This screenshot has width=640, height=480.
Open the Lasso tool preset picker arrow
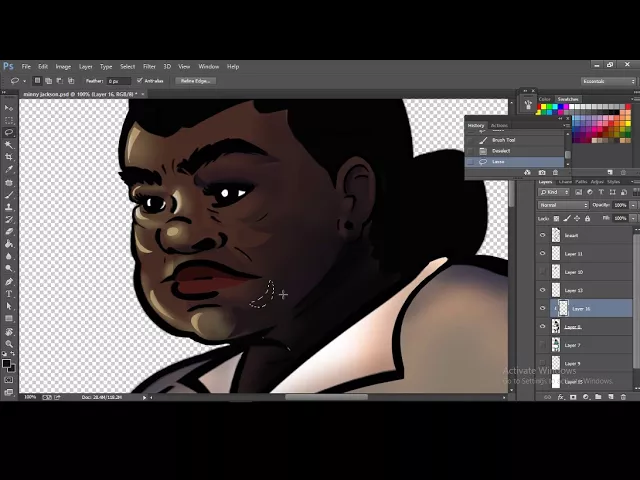pyautogui.click(x=24, y=81)
